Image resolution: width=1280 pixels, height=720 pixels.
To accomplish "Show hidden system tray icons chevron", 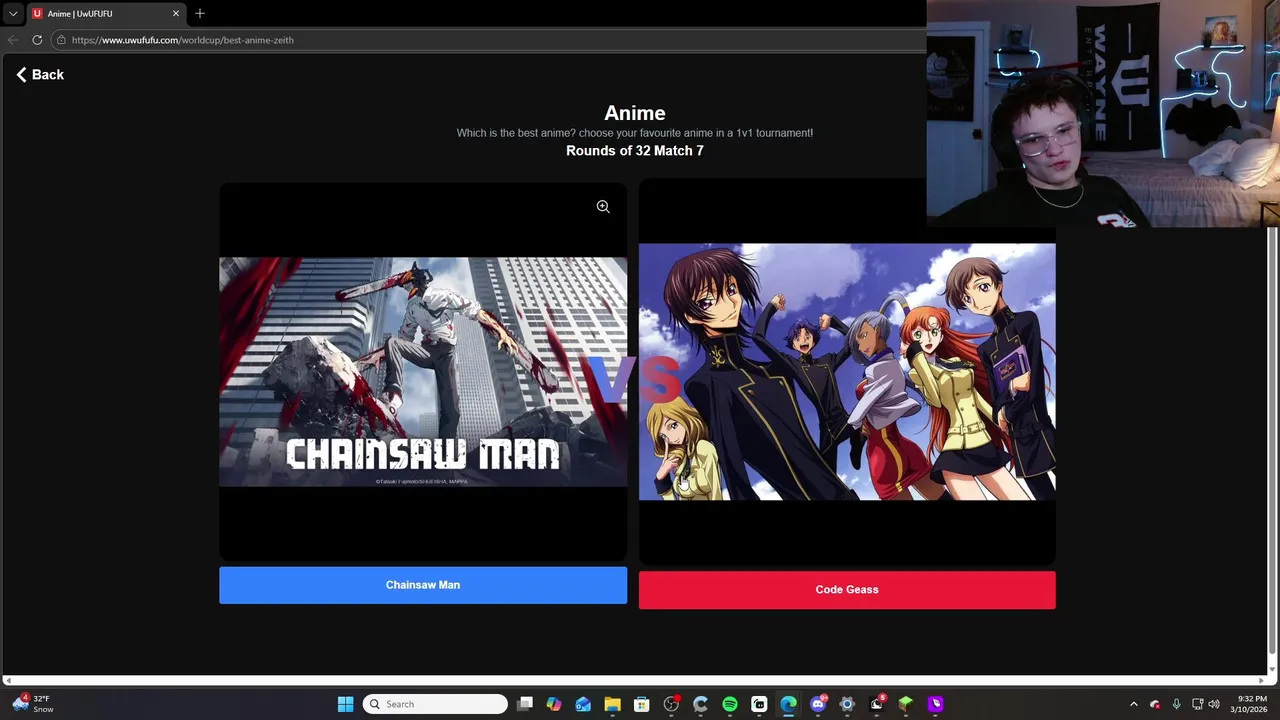I will 1133,704.
